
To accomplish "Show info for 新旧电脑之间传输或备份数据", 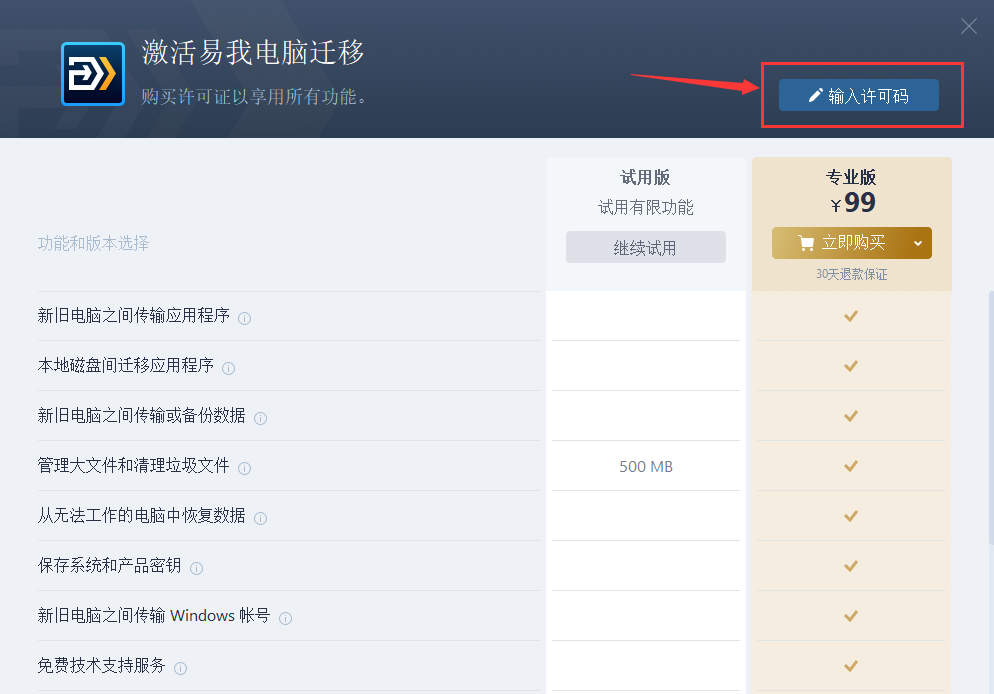I will 260,418.
